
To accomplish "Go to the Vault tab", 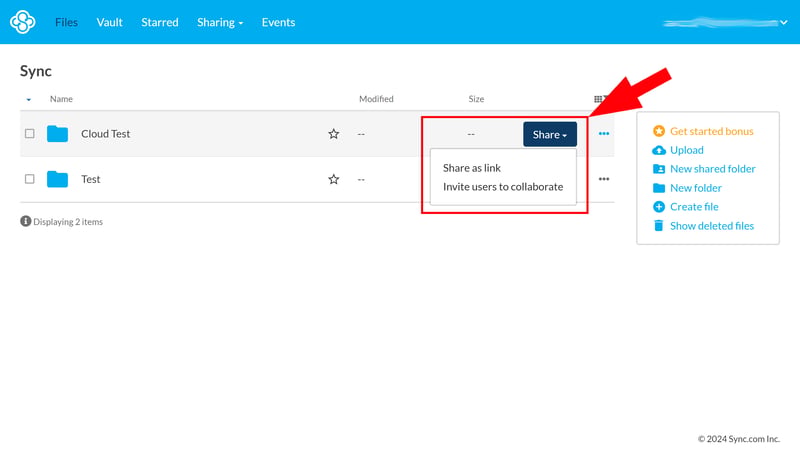I will [x=109, y=22].
